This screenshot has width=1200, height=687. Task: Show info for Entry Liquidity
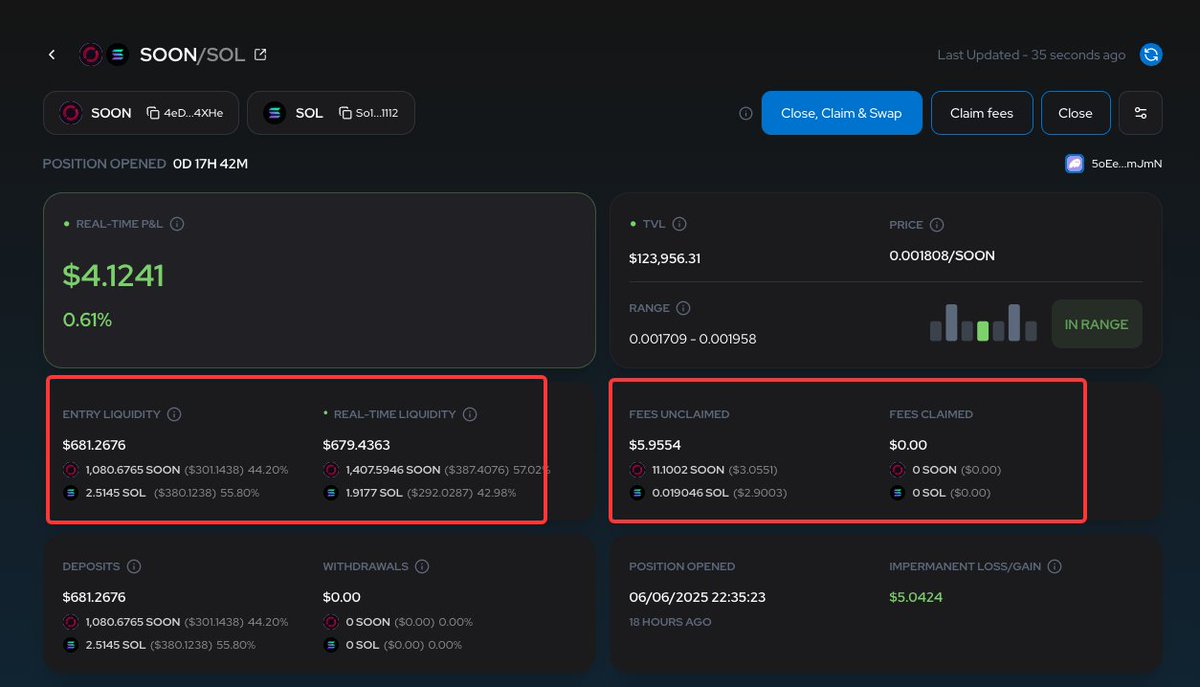pyautogui.click(x=174, y=414)
